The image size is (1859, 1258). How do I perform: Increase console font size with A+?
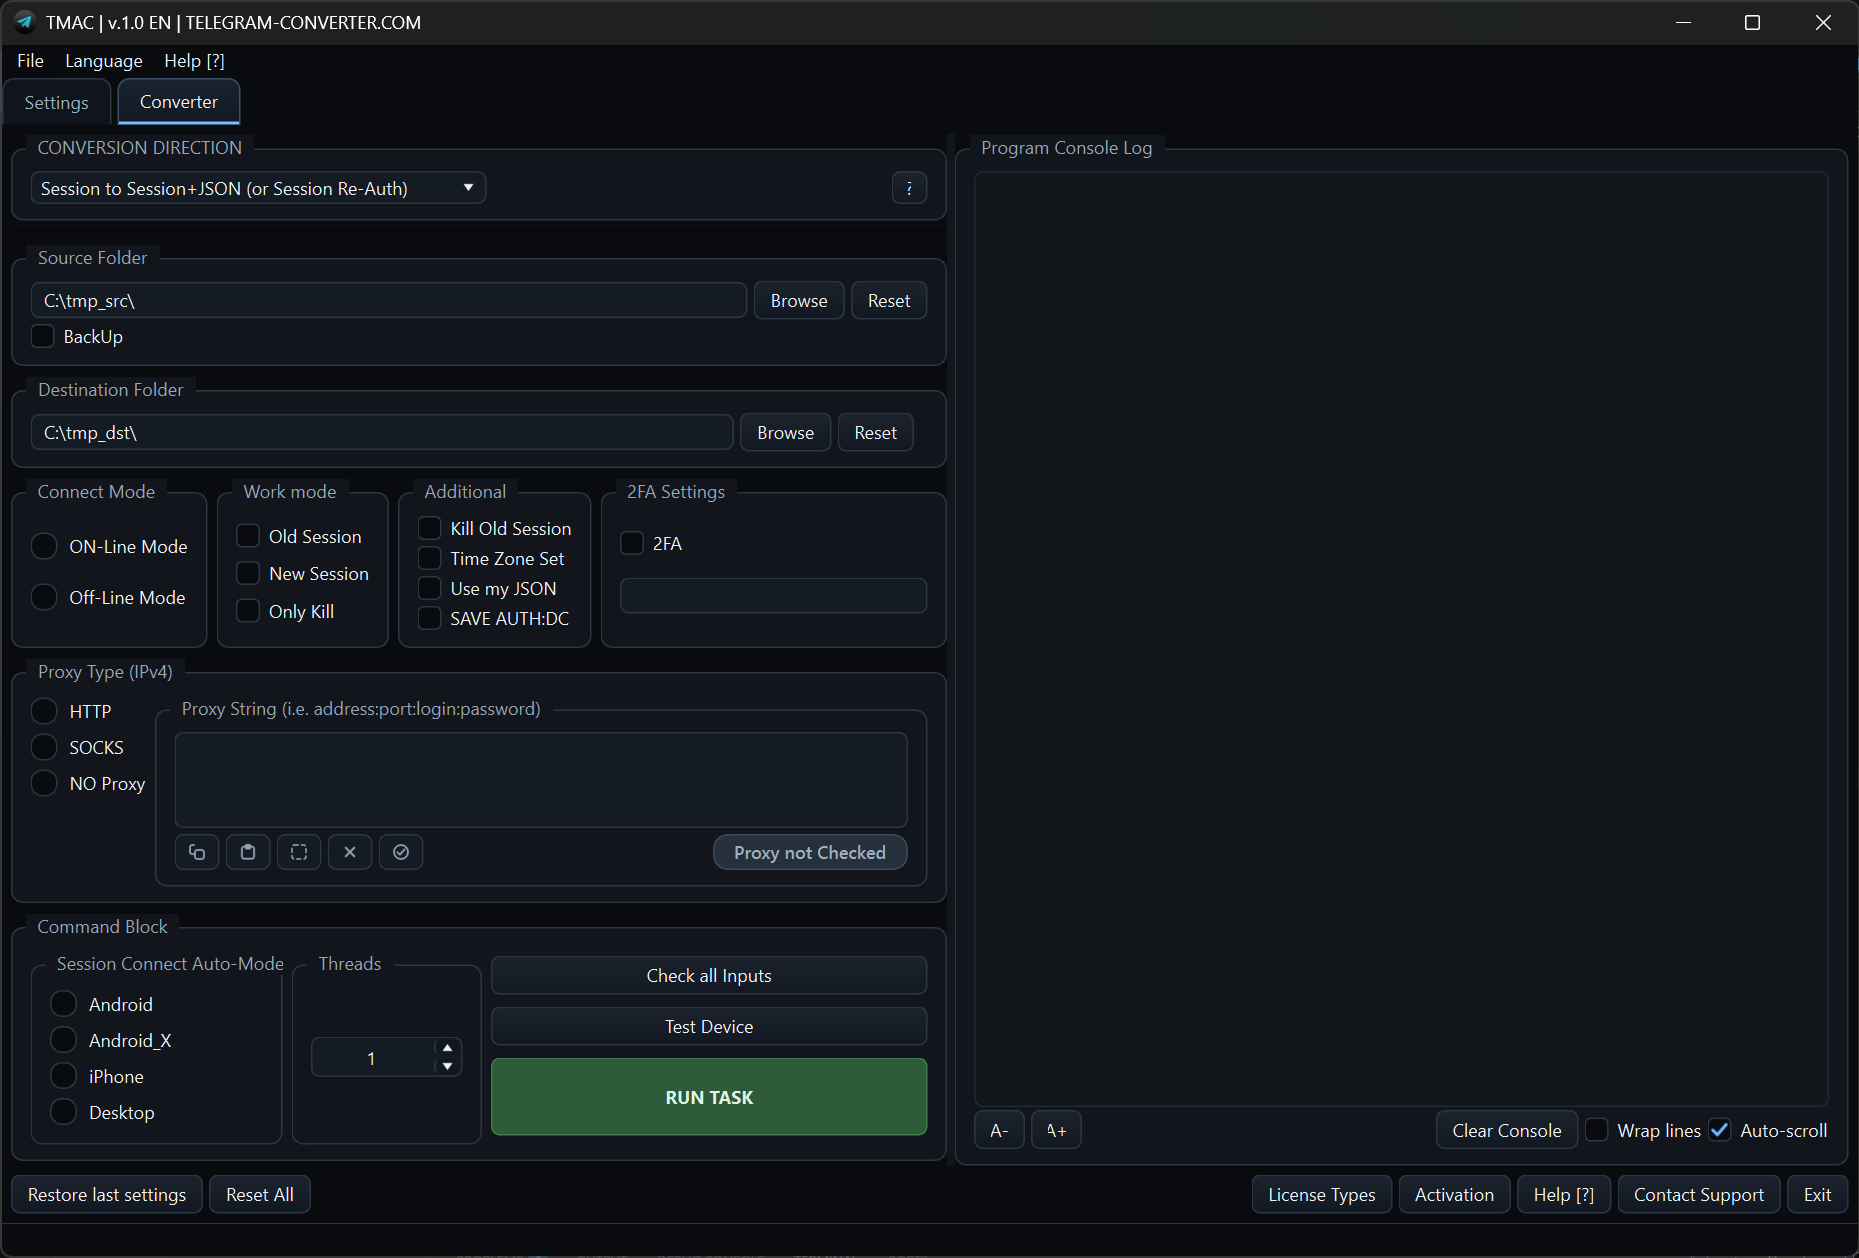point(1056,1131)
